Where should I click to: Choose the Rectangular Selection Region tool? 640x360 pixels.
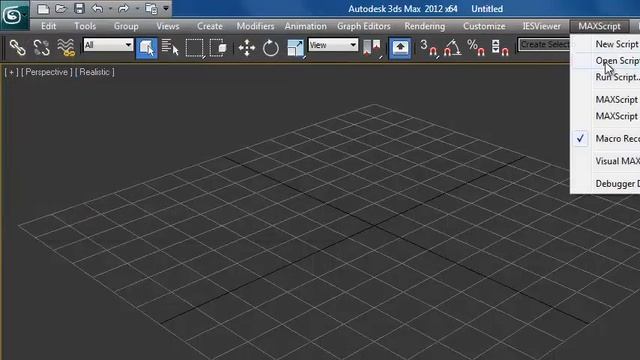tap(195, 48)
